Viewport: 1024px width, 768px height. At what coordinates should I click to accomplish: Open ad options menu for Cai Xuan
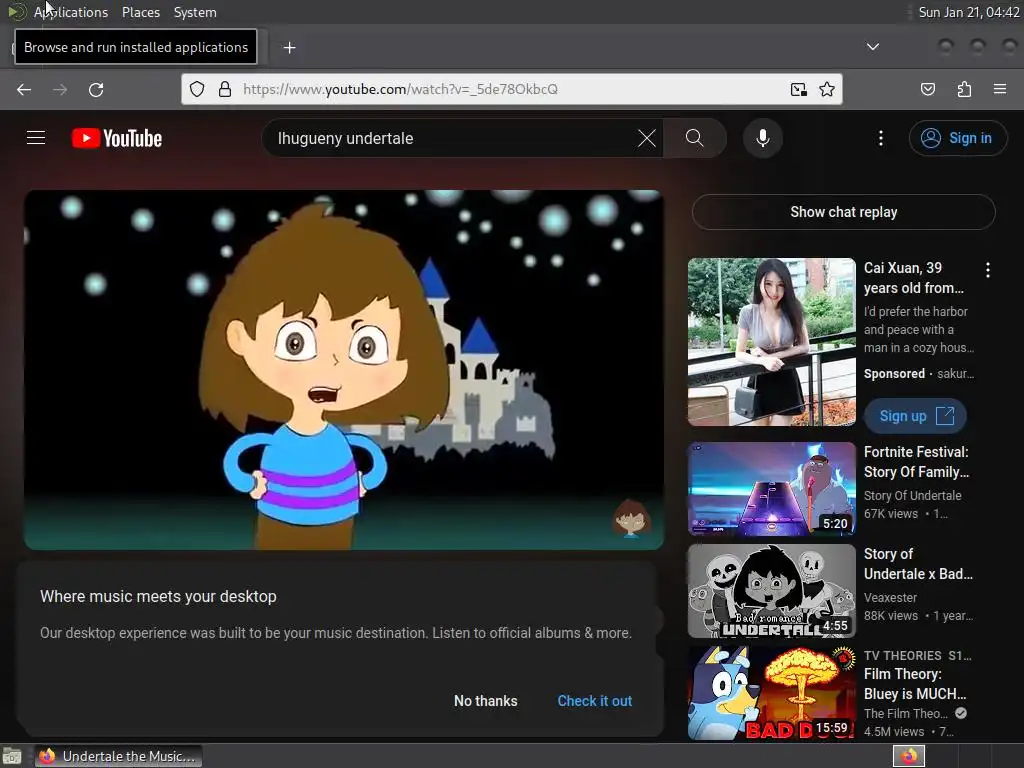(987, 270)
